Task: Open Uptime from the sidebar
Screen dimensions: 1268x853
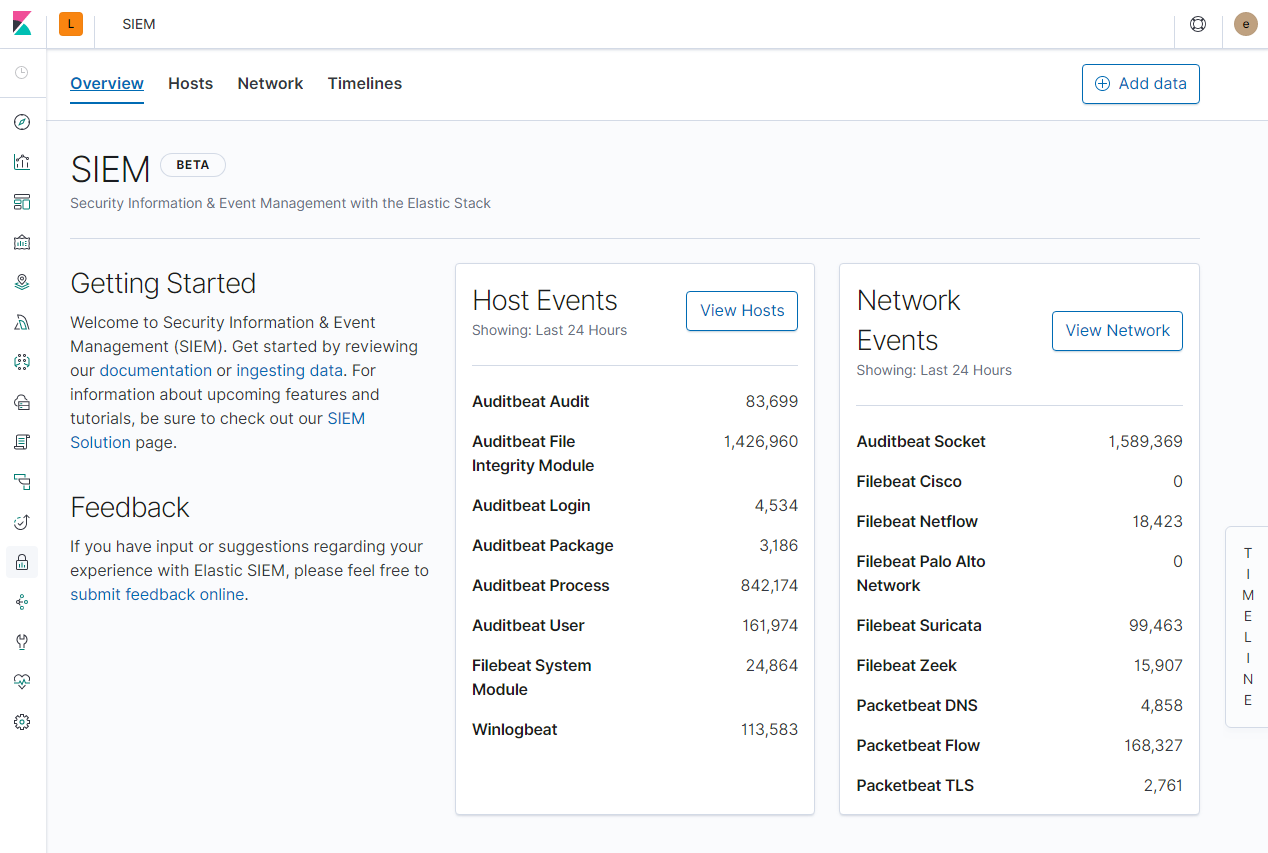Action: pos(22,522)
